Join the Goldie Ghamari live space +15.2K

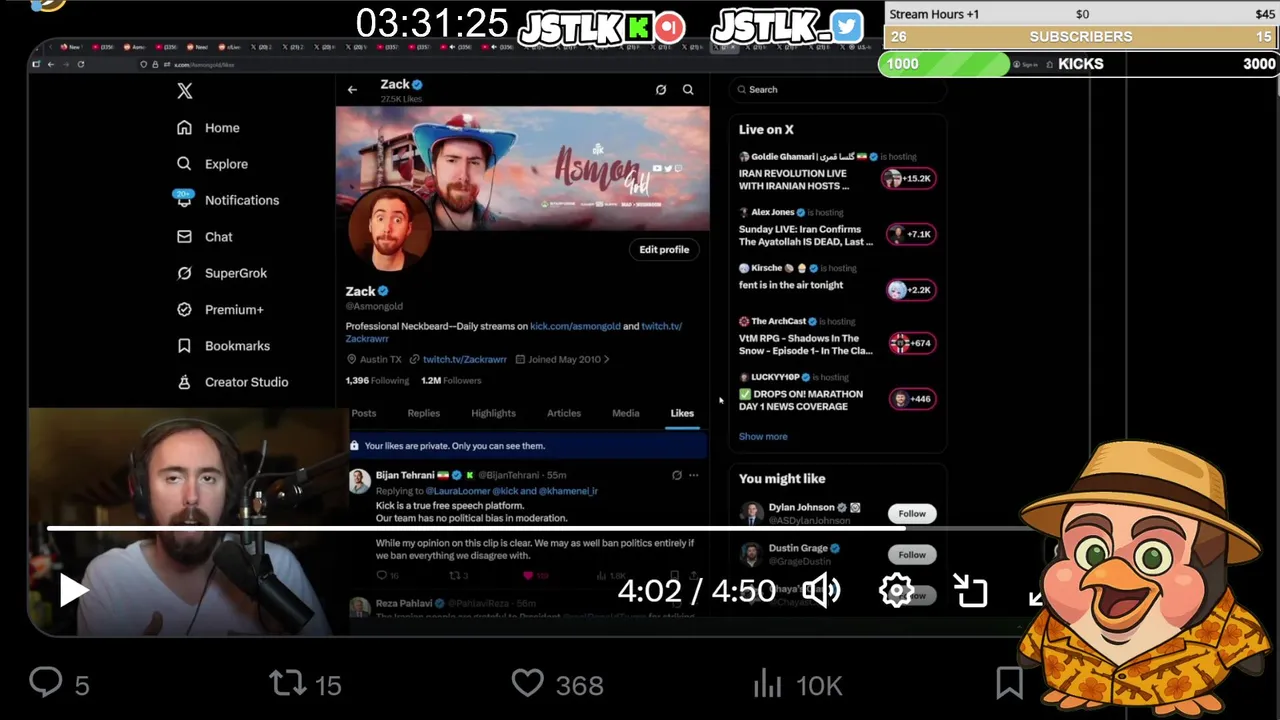coord(908,178)
